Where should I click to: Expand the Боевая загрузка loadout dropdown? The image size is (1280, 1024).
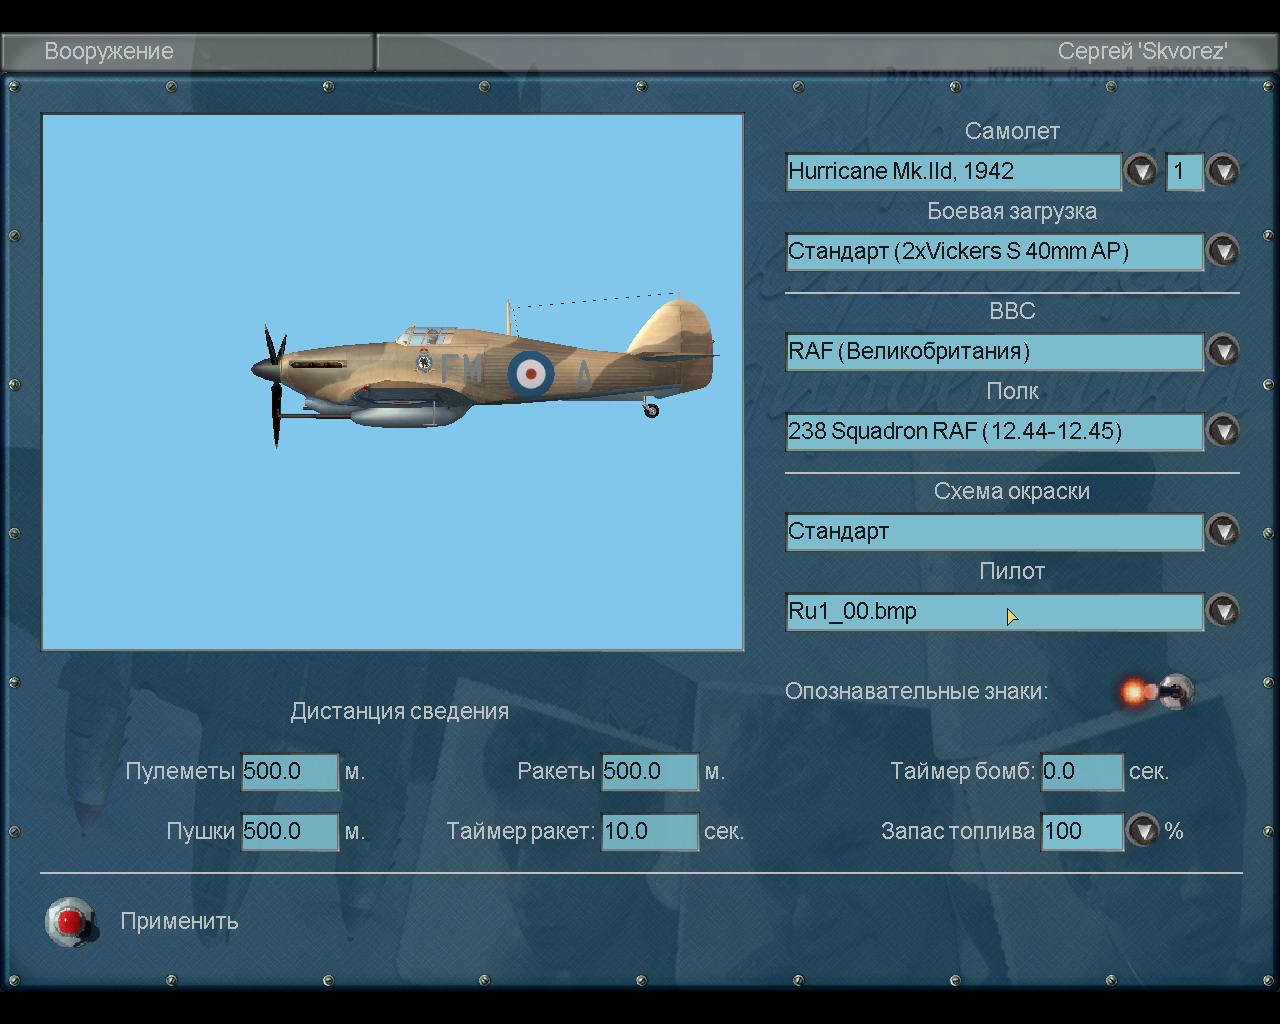pyautogui.click(x=1223, y=251)
